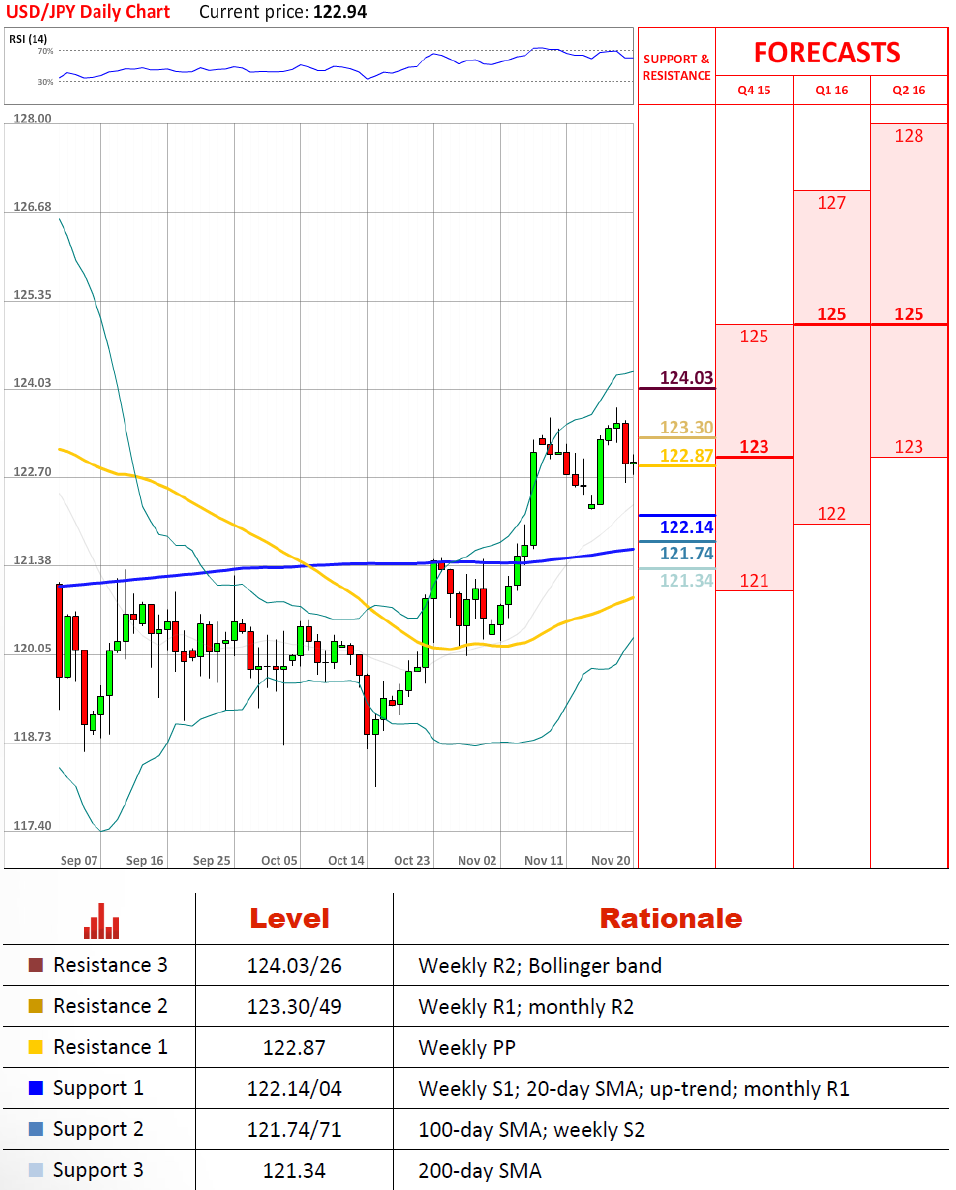Click the 121.74 support level label
This screenshot has height=1190, width=956.
click(x=686, y=553)
